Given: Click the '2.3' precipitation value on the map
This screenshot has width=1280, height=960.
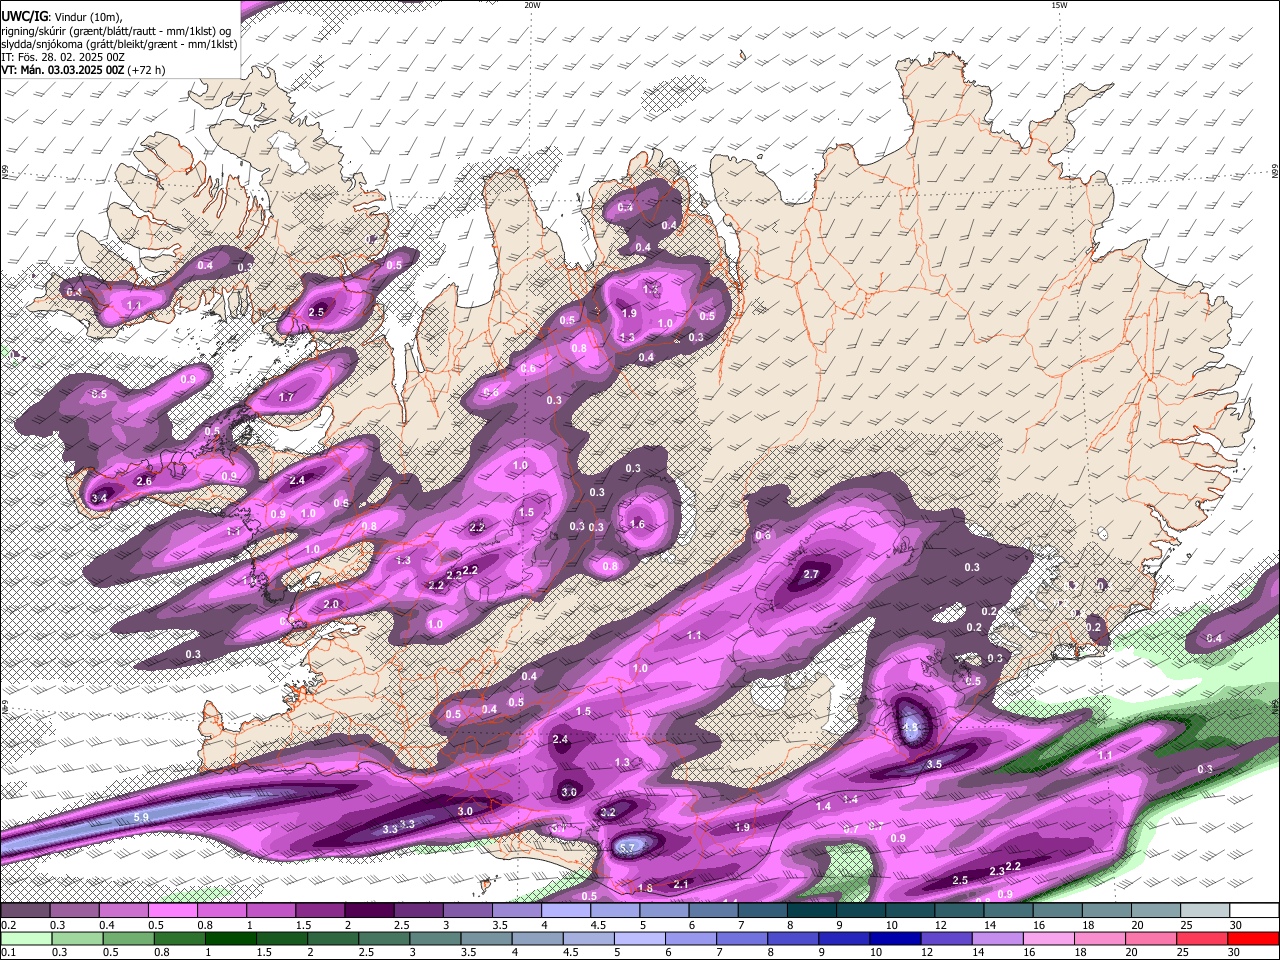Looking at the screenshot, I should (996, 872).
